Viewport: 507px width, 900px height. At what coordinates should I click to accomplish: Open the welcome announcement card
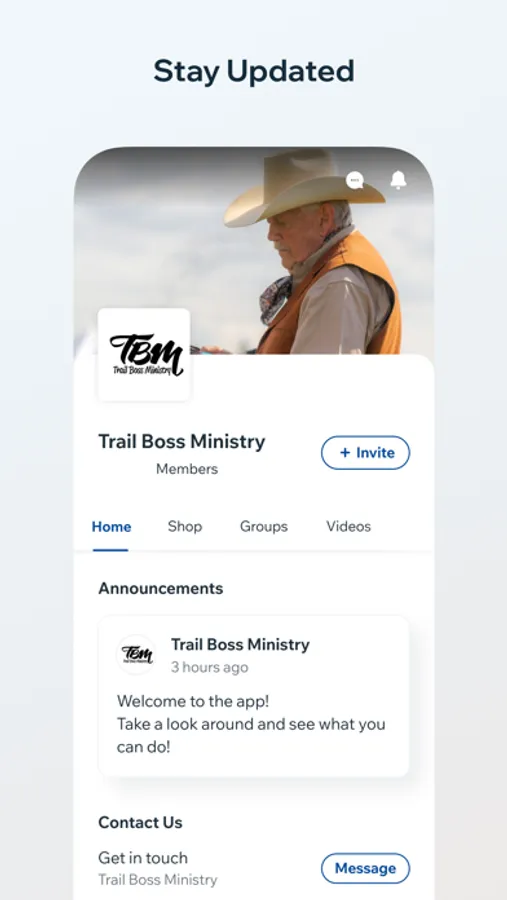click(x=253, y=696)
